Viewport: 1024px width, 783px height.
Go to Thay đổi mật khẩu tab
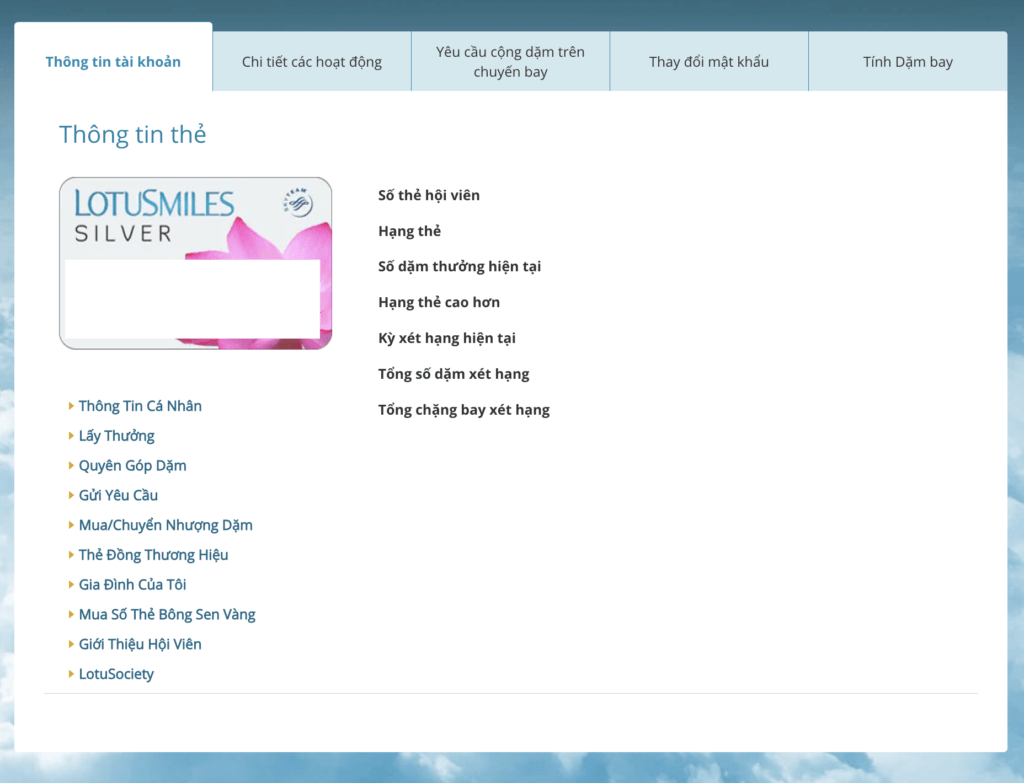(x=709, y=61)
